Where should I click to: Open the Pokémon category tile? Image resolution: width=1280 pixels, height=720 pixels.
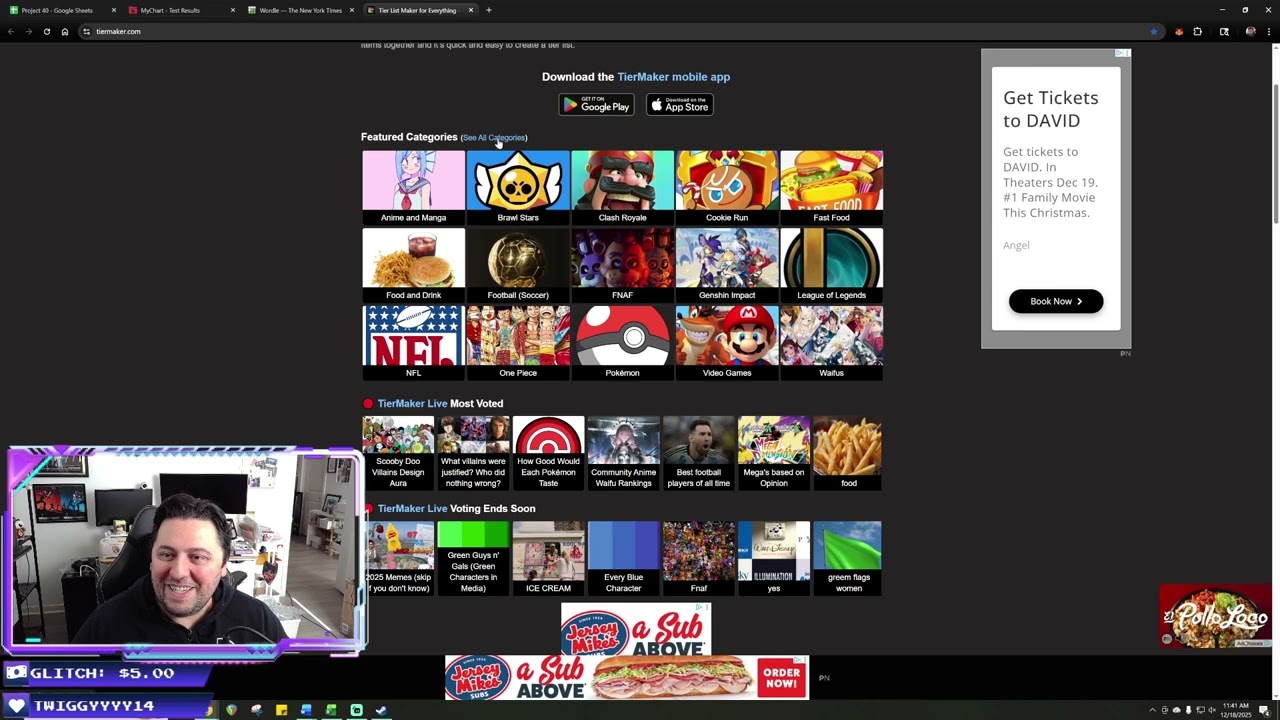(x=622, y=343)
